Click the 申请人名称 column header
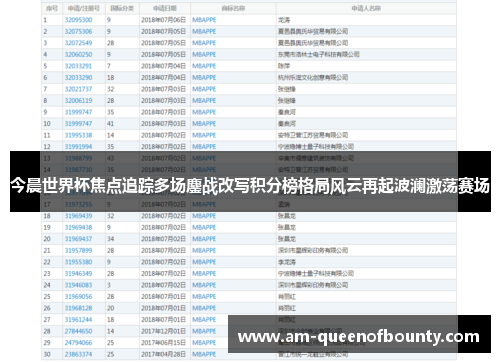The width and height of the screenshot is (500, 362). [x=366, y=8]
